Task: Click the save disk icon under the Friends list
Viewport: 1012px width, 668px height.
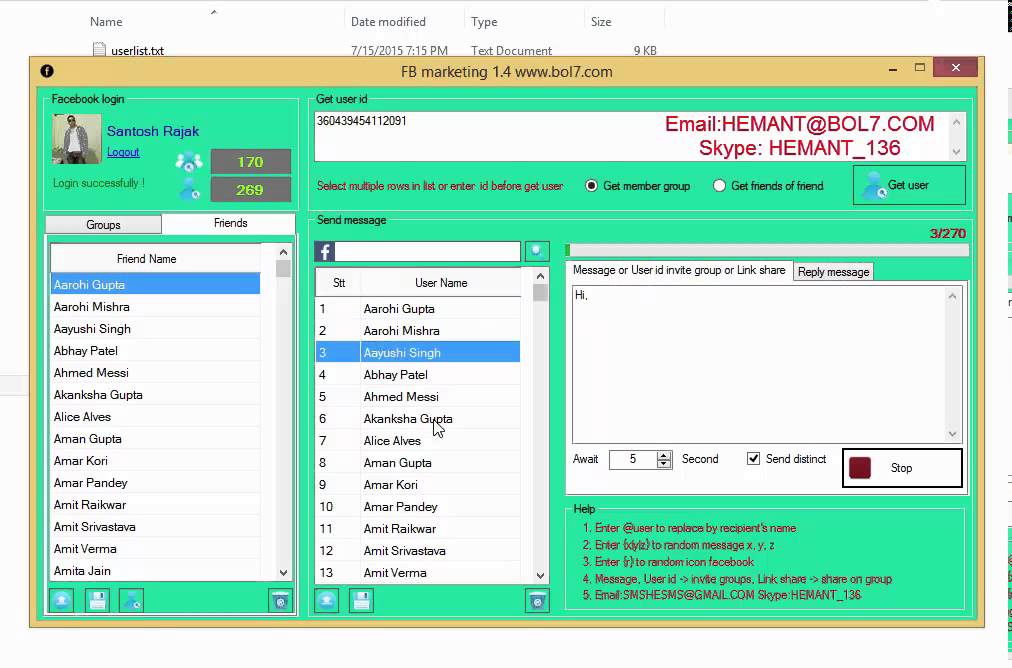Action: (x=97, y=601)
